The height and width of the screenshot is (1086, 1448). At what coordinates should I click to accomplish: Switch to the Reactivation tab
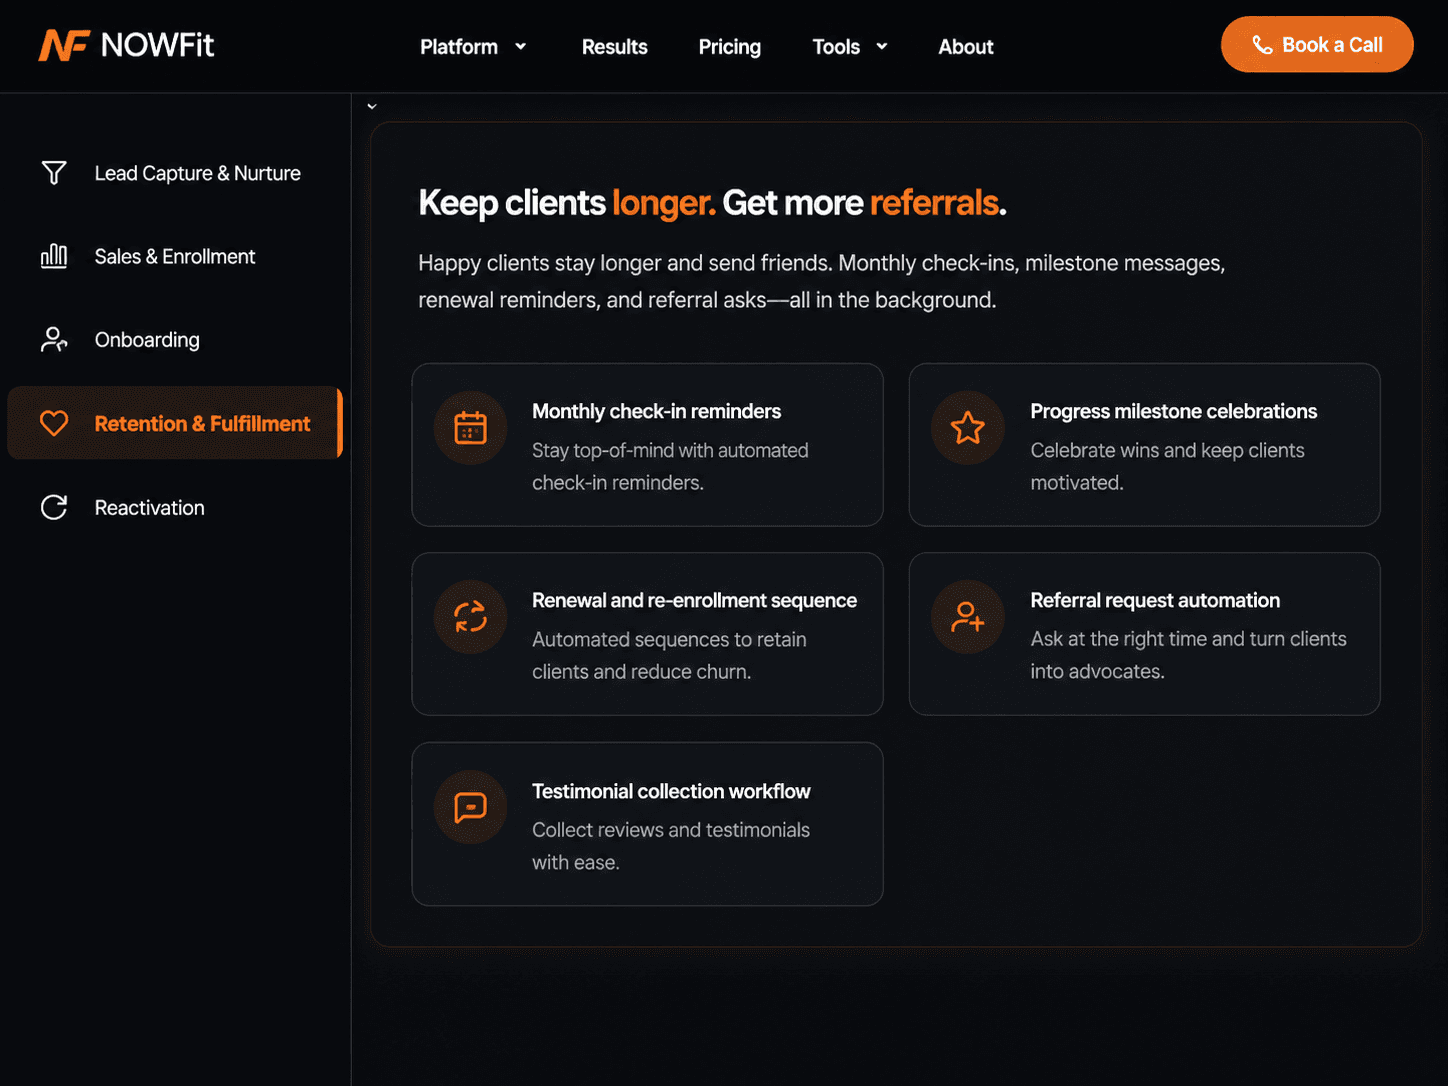click(175, 508)
